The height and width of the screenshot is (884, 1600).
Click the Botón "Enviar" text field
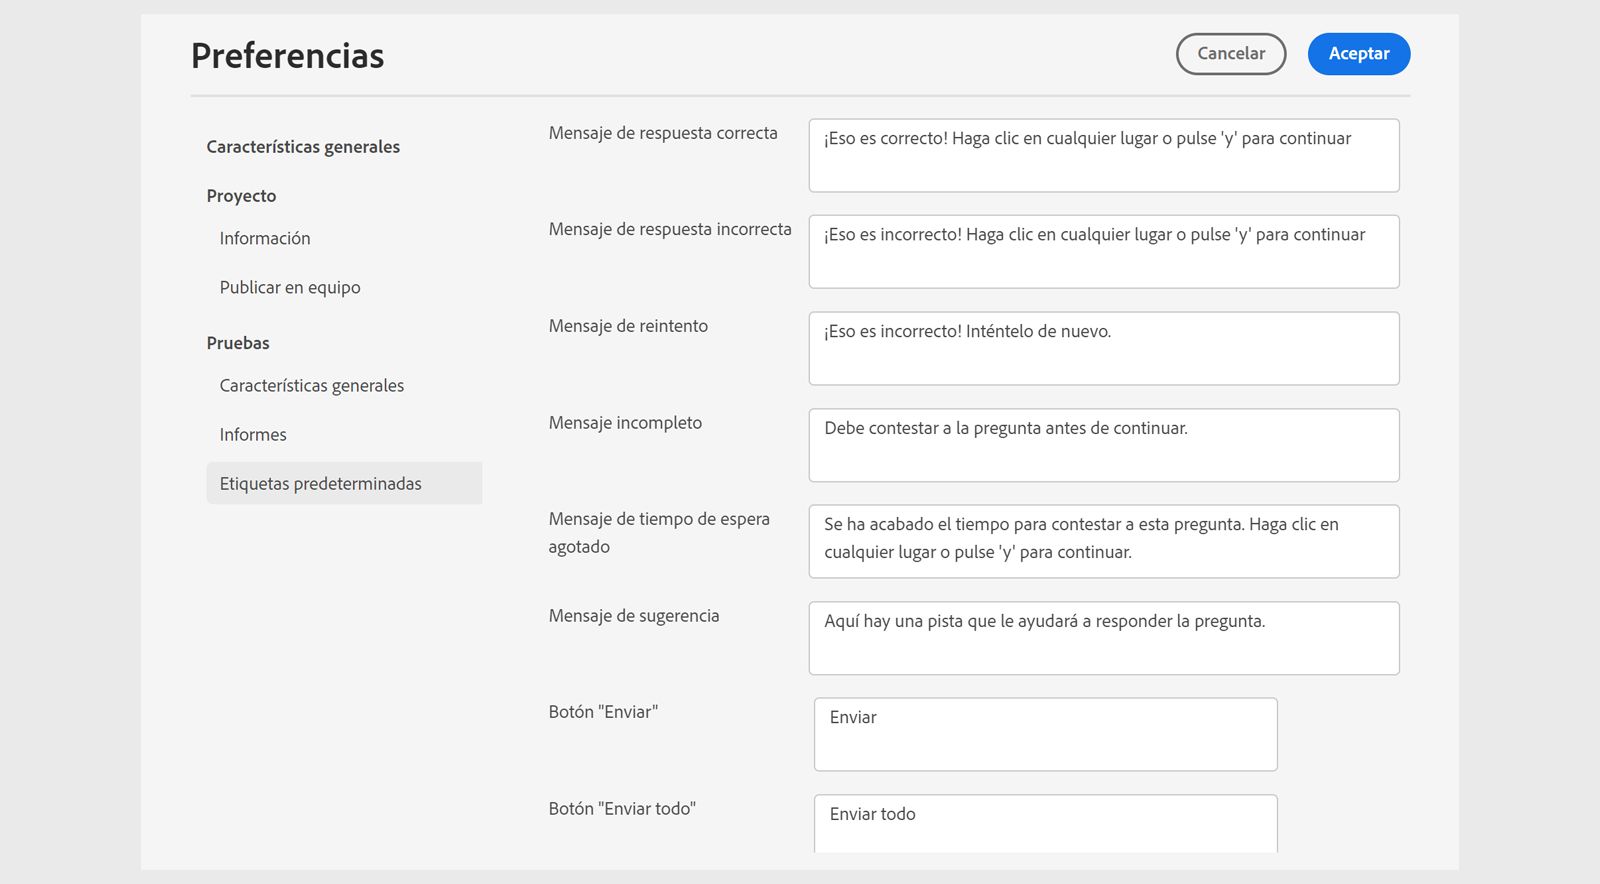click(x=1045, y=735)
